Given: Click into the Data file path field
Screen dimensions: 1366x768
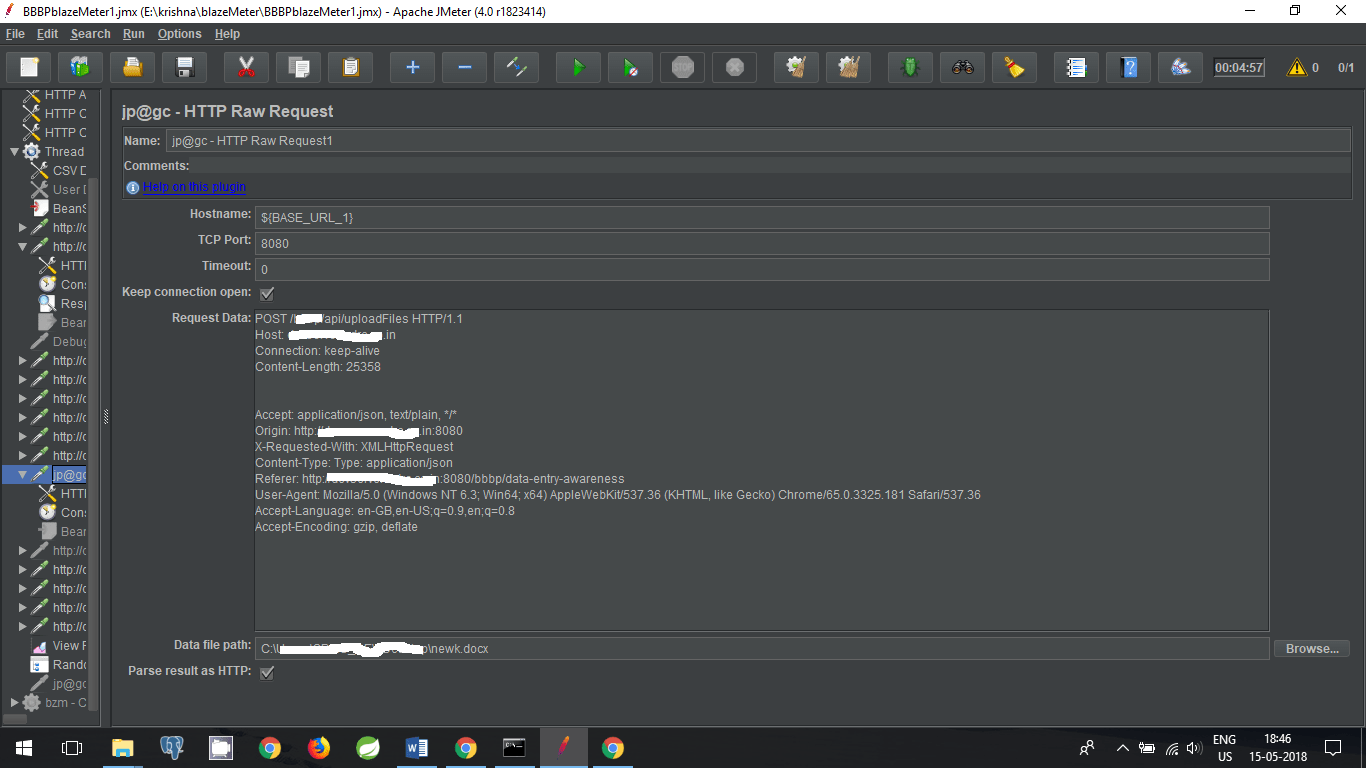Looking at the screenshot, I should (x=762, y=649).
